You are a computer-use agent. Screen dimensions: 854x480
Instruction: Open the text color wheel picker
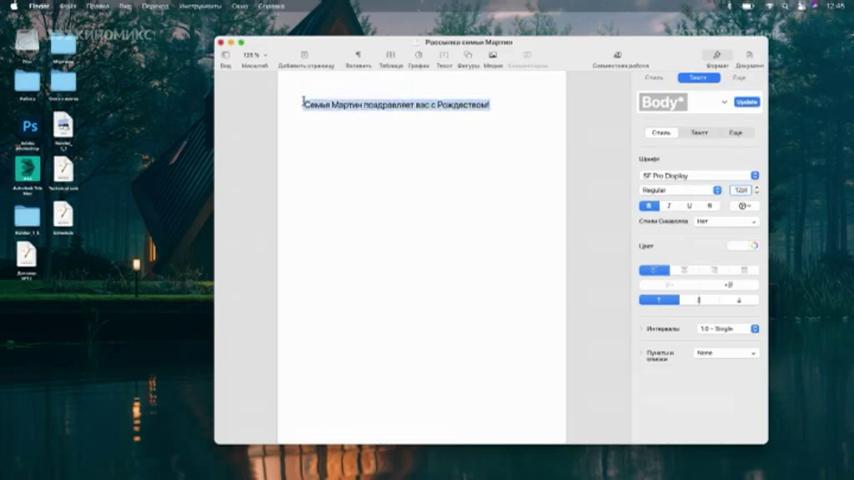[x=754, y=246]
